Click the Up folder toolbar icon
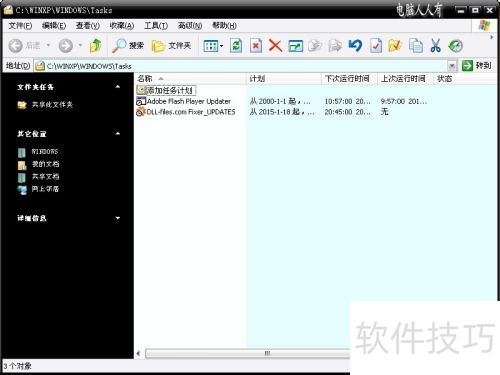 click(x=96, y=46)
